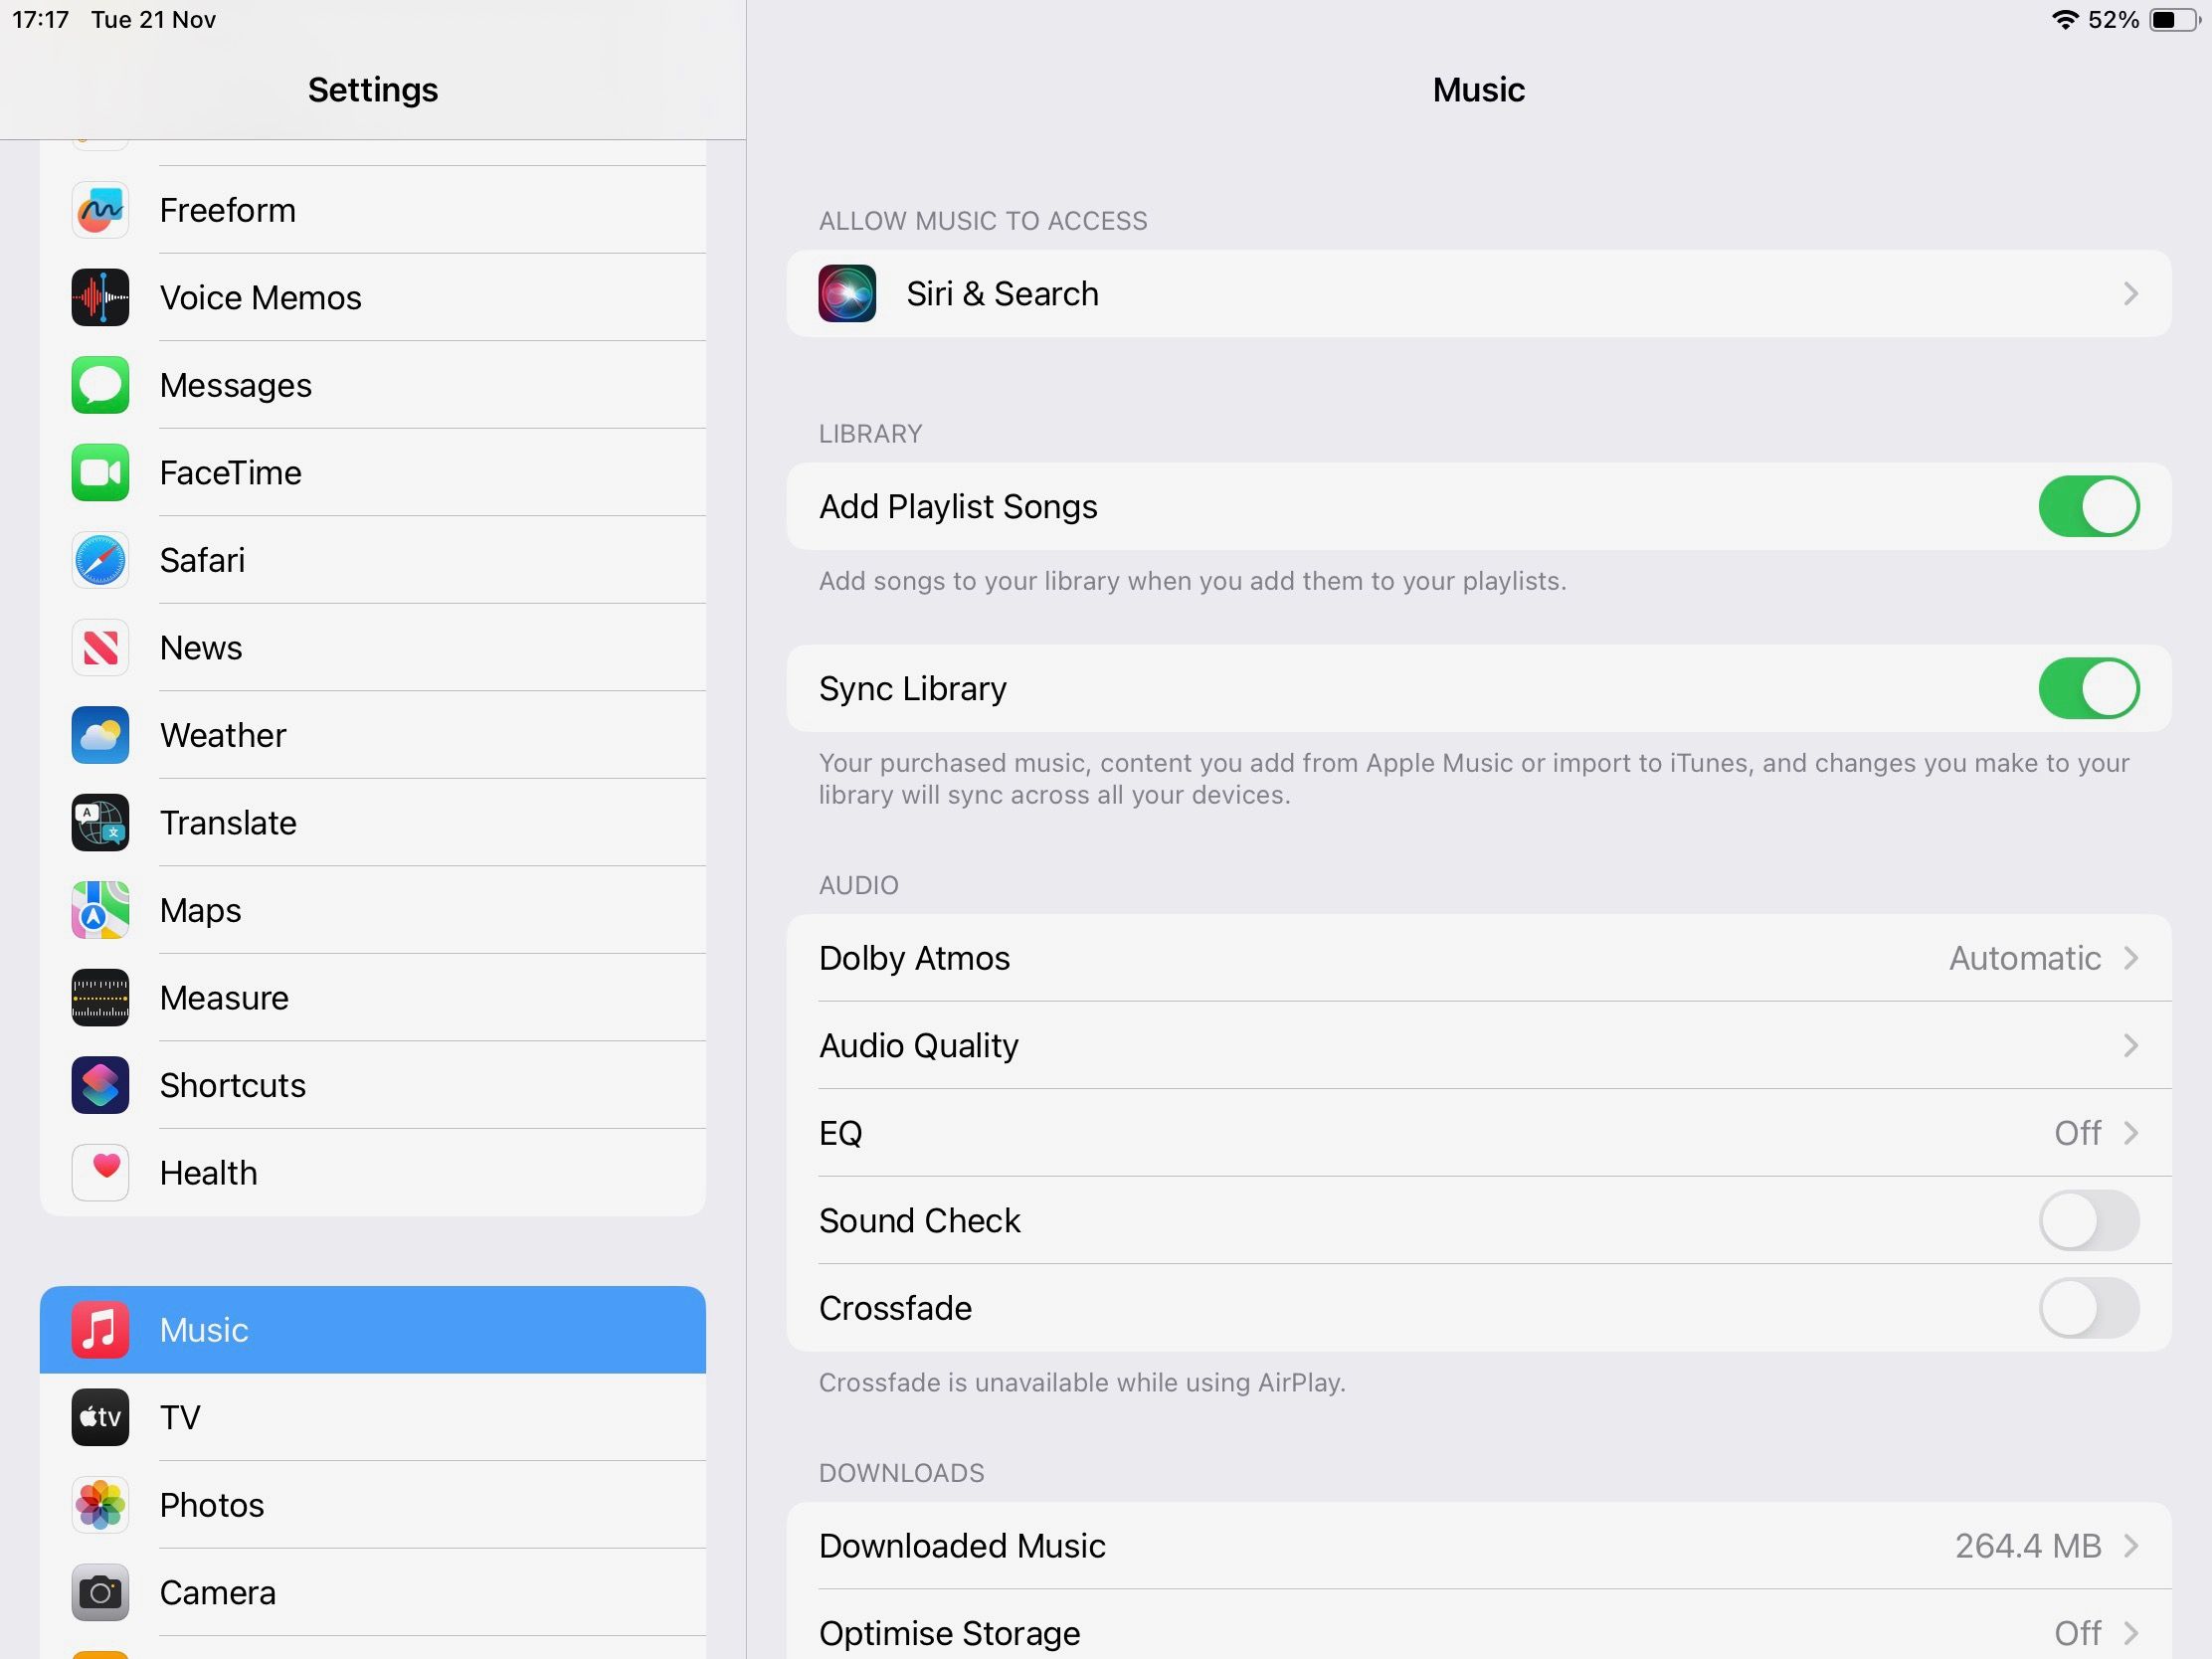Disable Sync Library toggle
Image resolution: width=2212 pixels, height=1659 pixels.
click(2090, 688)
